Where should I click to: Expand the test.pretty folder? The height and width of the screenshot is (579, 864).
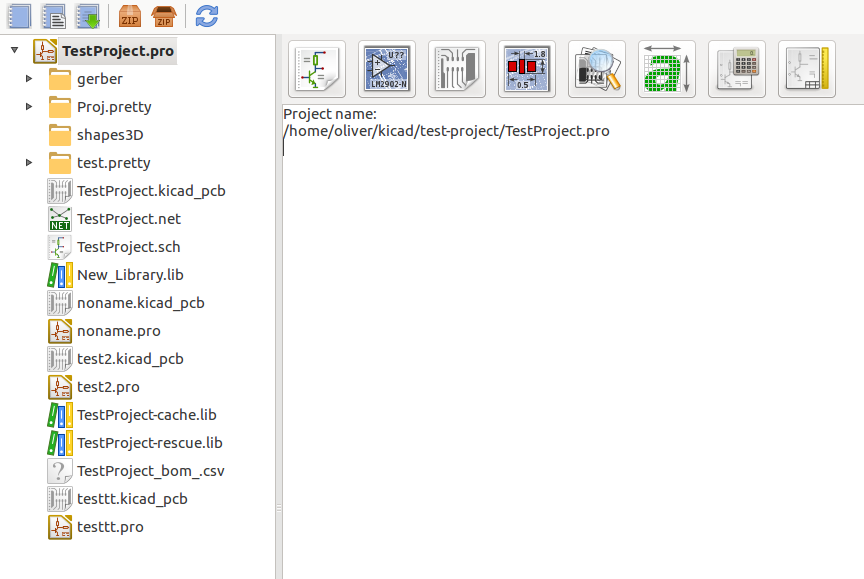click(x=29, y=163)
